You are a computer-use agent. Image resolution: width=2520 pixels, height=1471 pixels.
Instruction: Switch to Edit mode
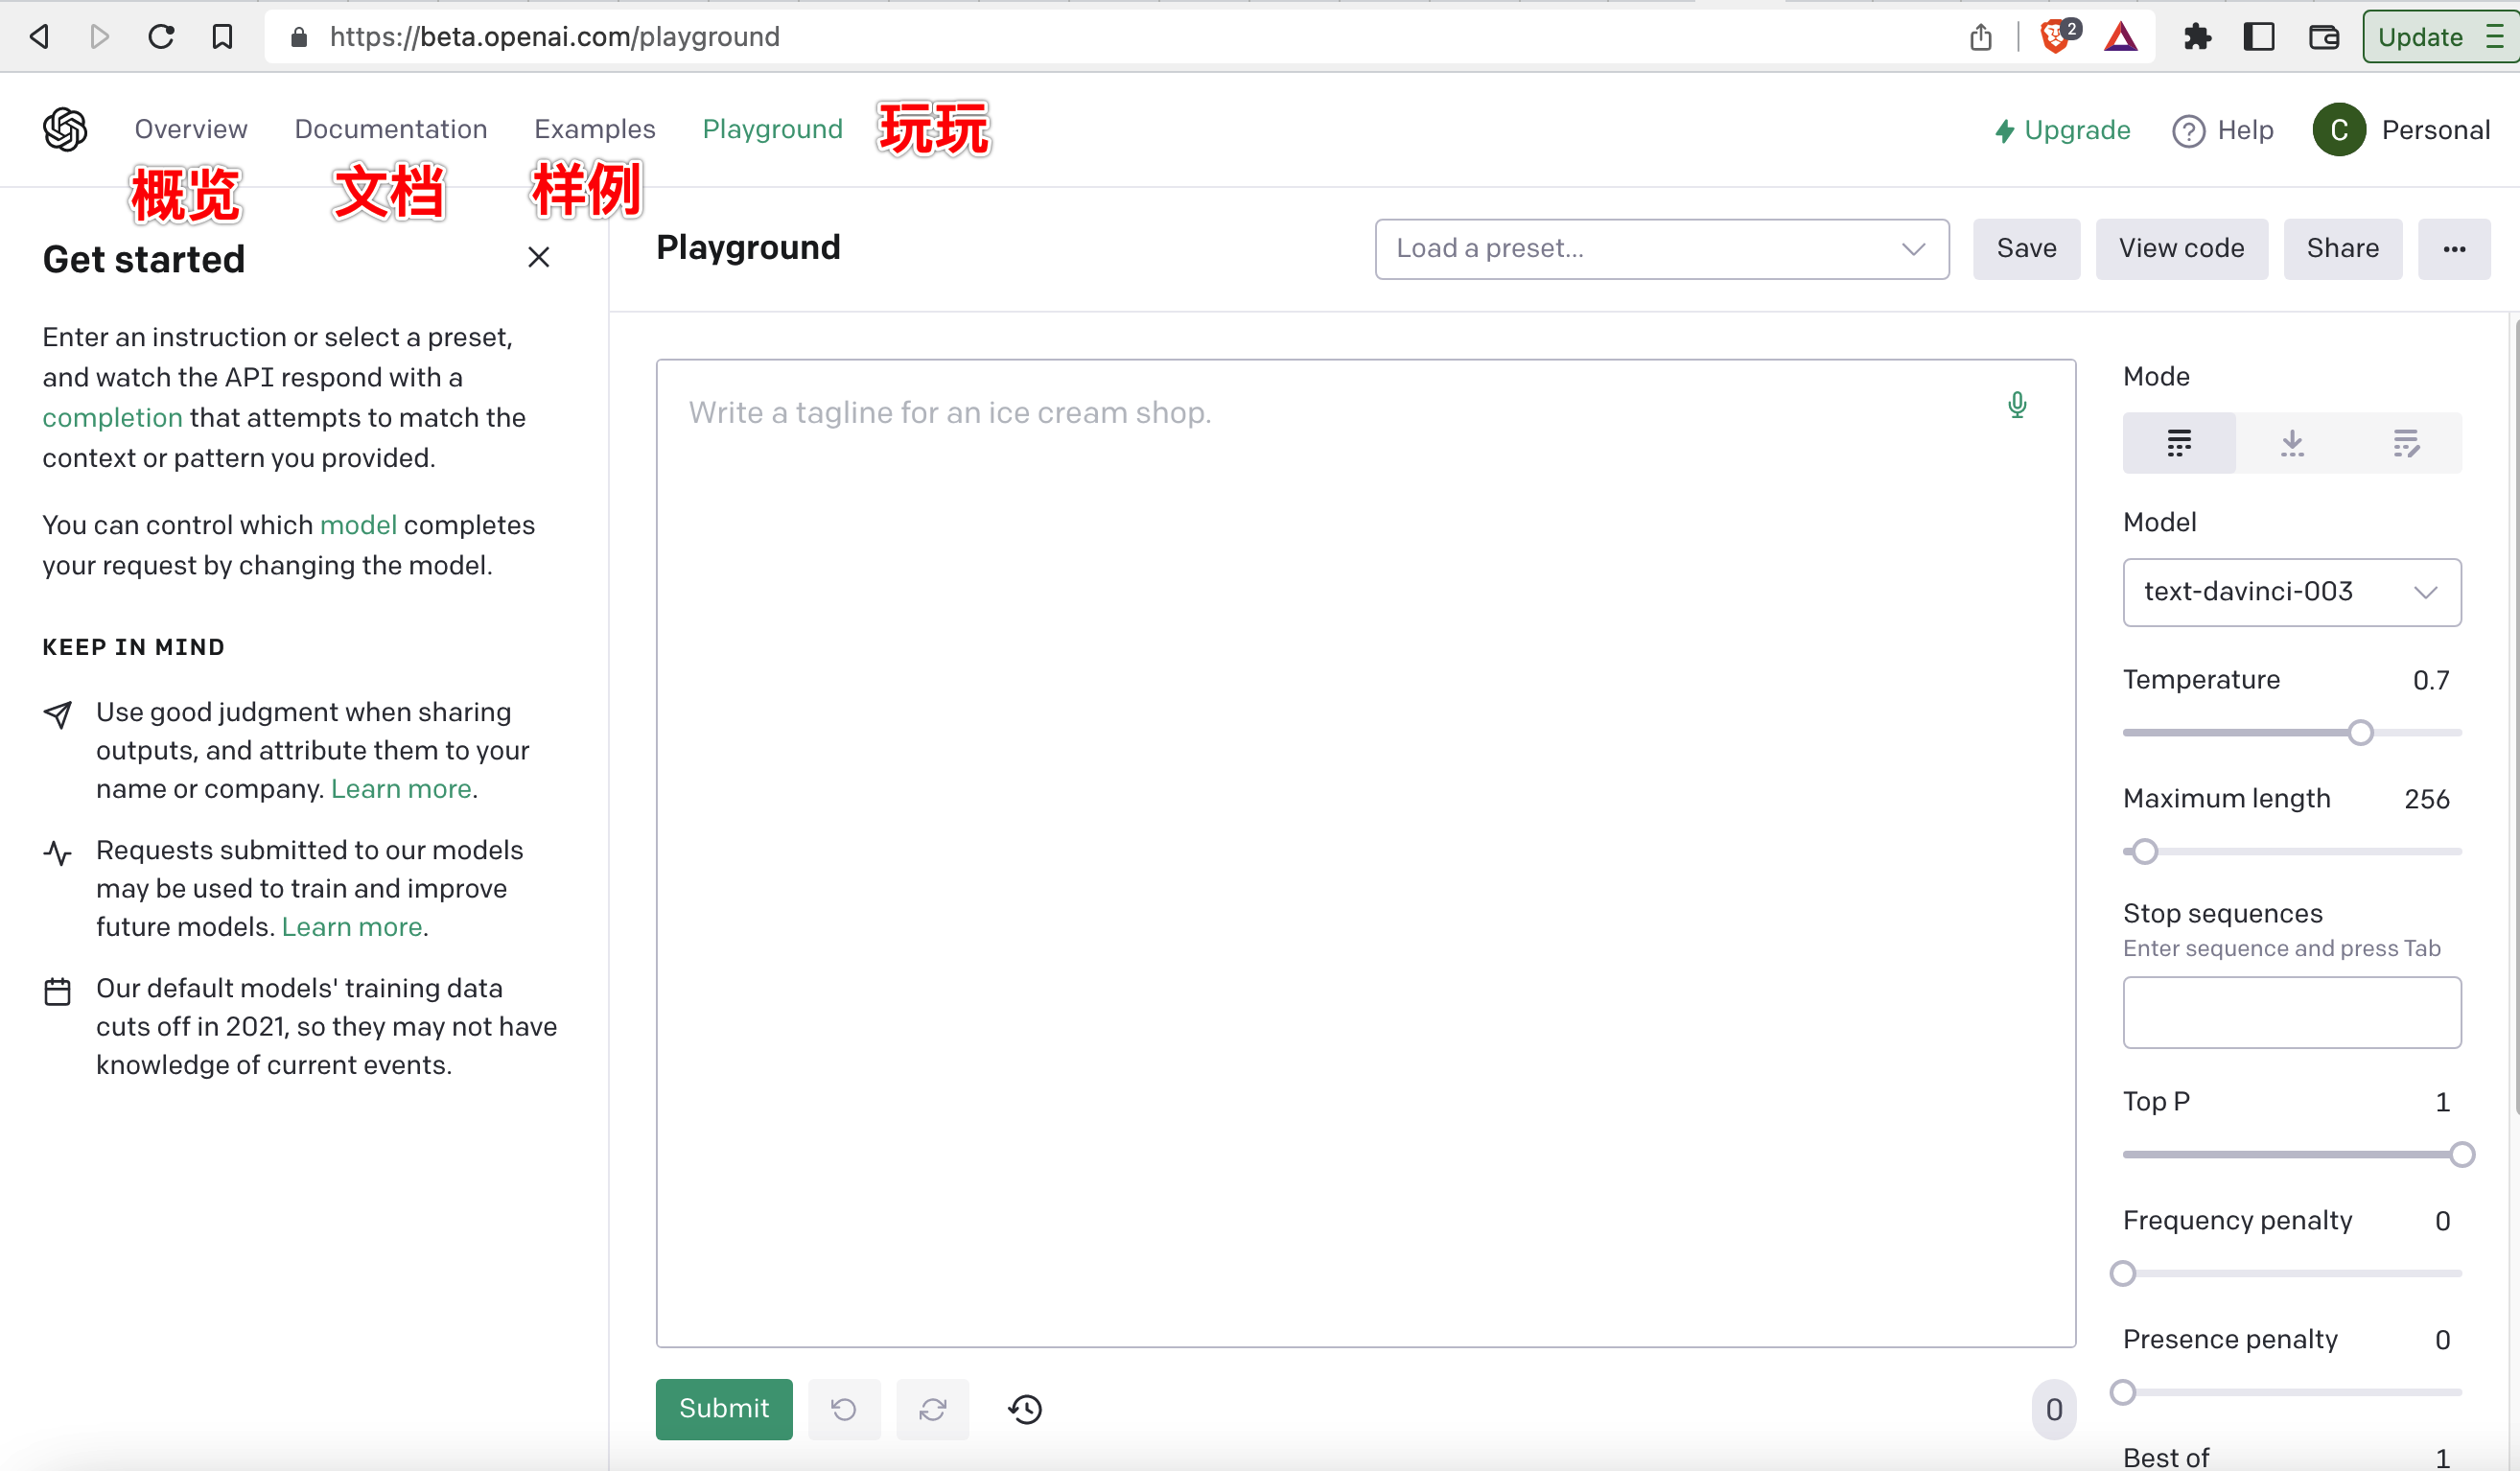[x=2406, y=442]
